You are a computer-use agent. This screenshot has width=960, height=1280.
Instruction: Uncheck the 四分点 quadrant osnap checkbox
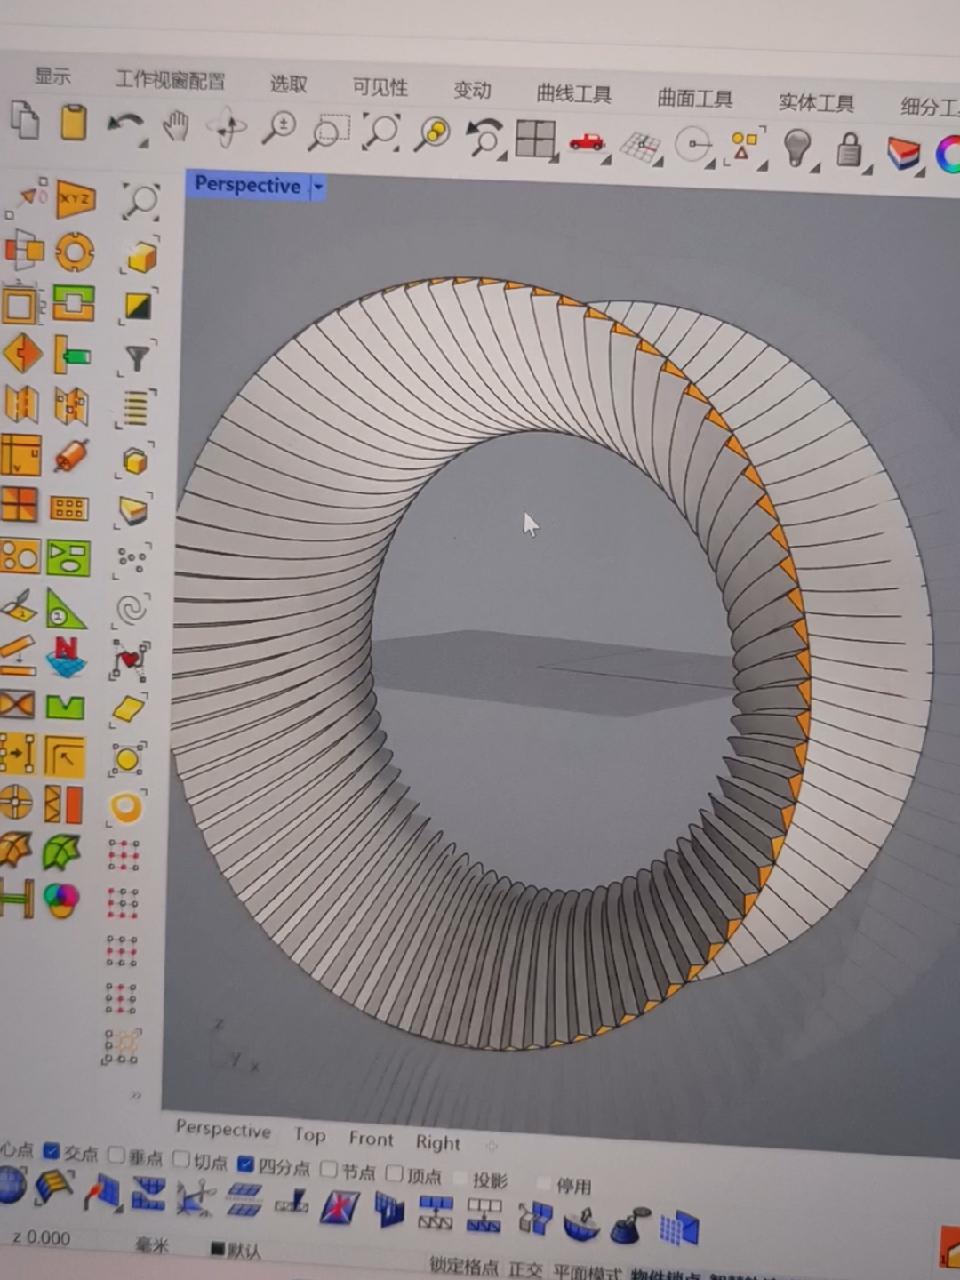(x=245, y=1163)
